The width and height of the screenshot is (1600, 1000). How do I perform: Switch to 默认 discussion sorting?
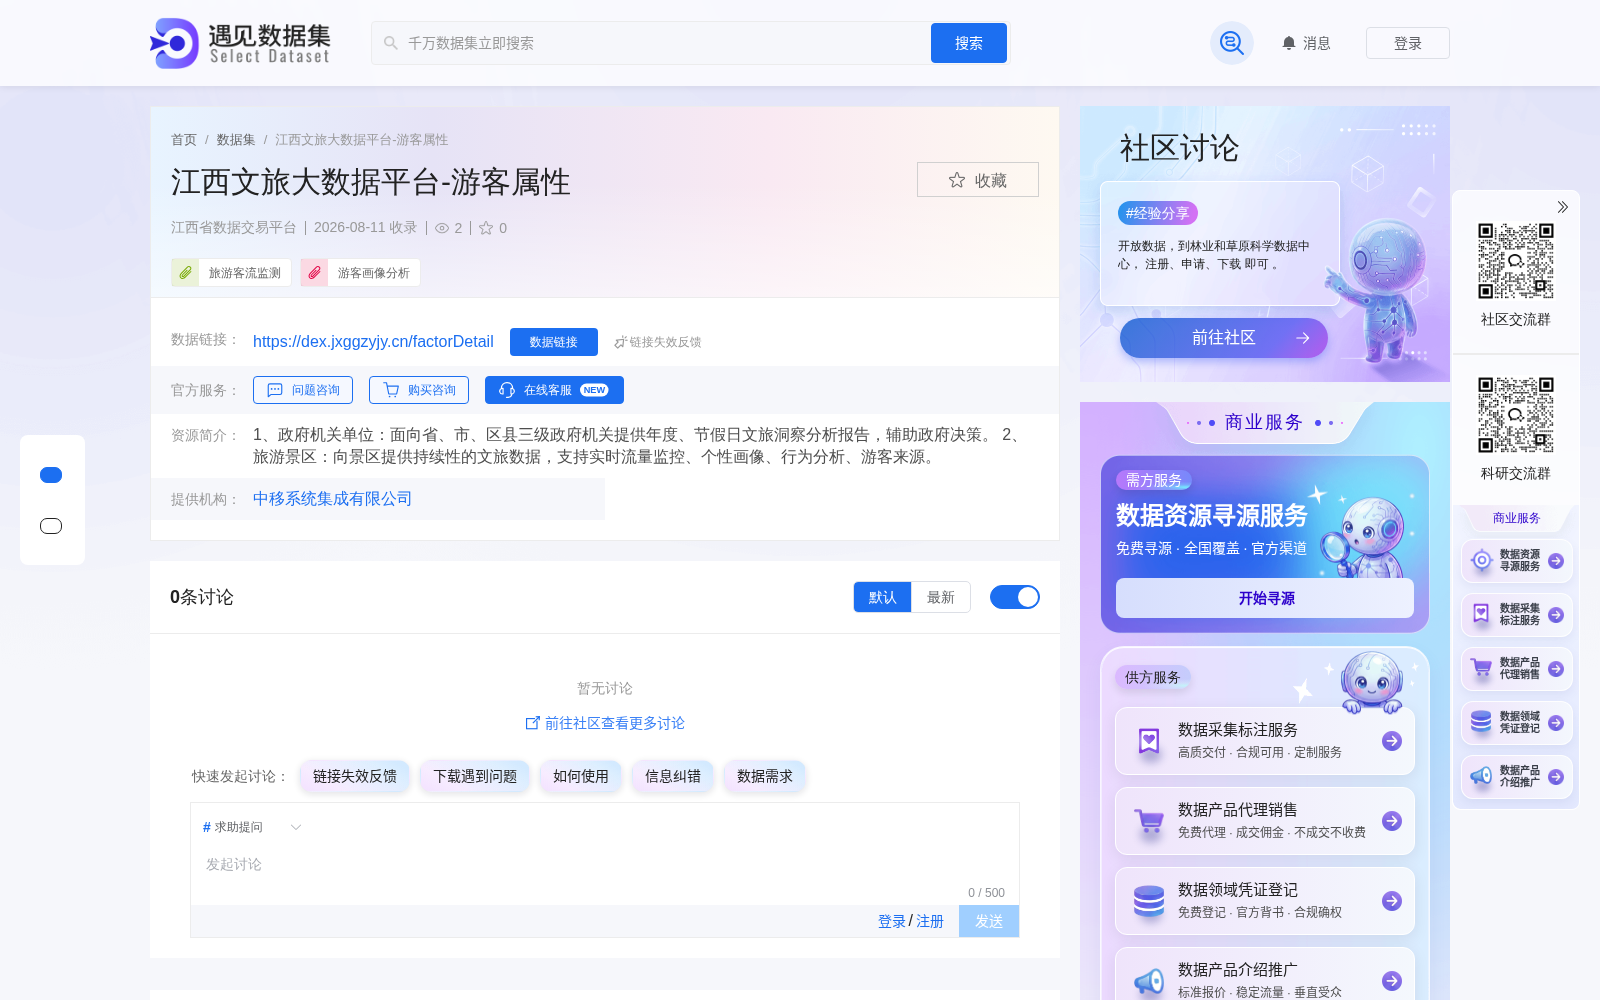882,597
